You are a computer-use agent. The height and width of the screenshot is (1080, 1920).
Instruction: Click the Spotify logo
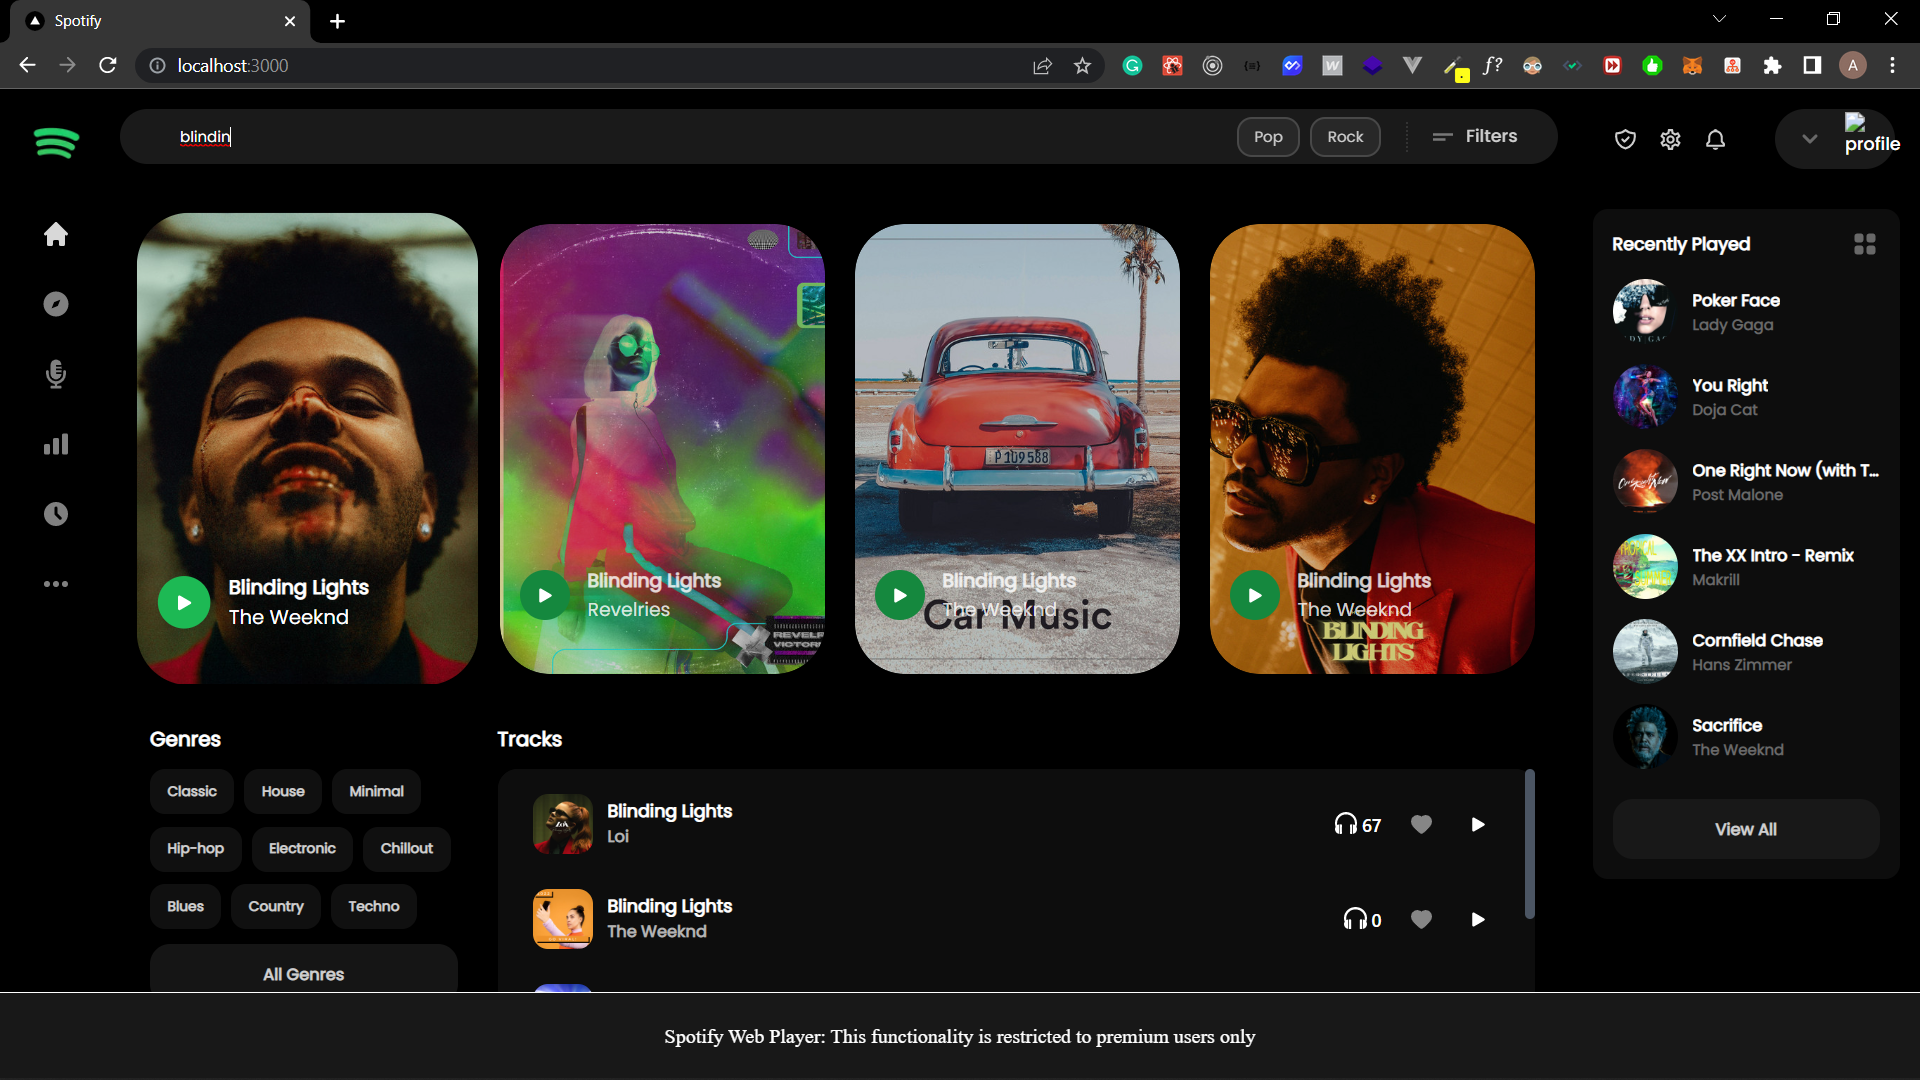(x=57, y=143)
